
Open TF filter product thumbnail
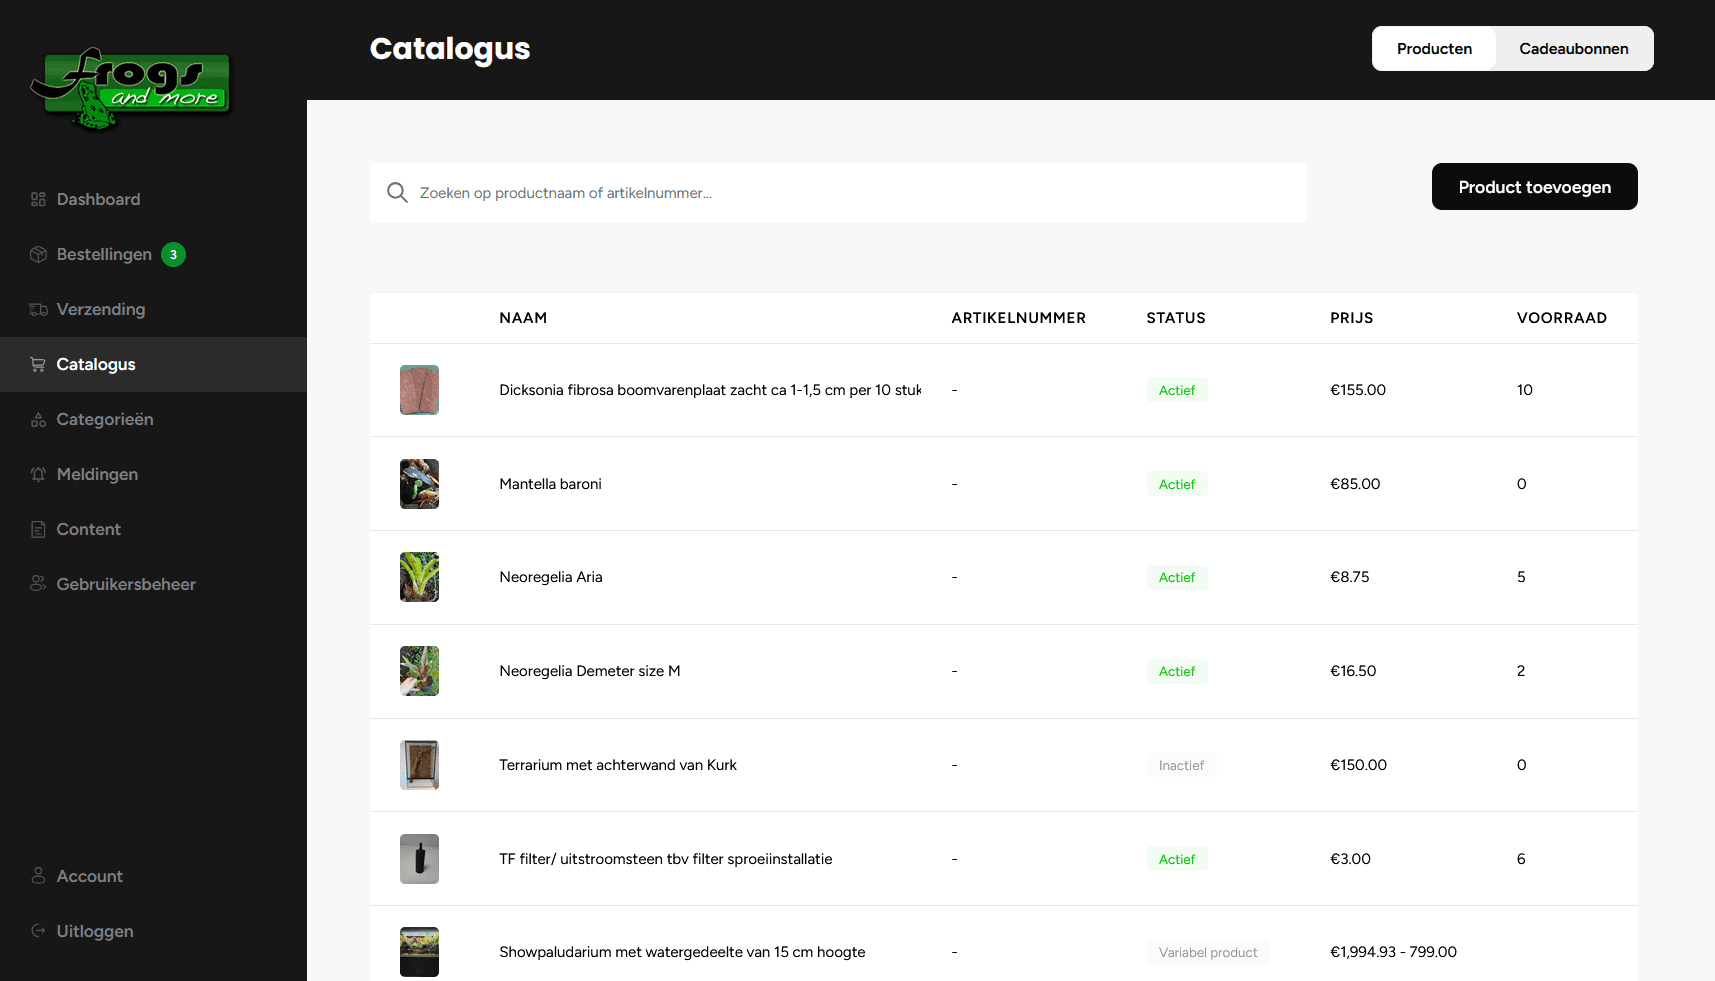tap(419, 859)
